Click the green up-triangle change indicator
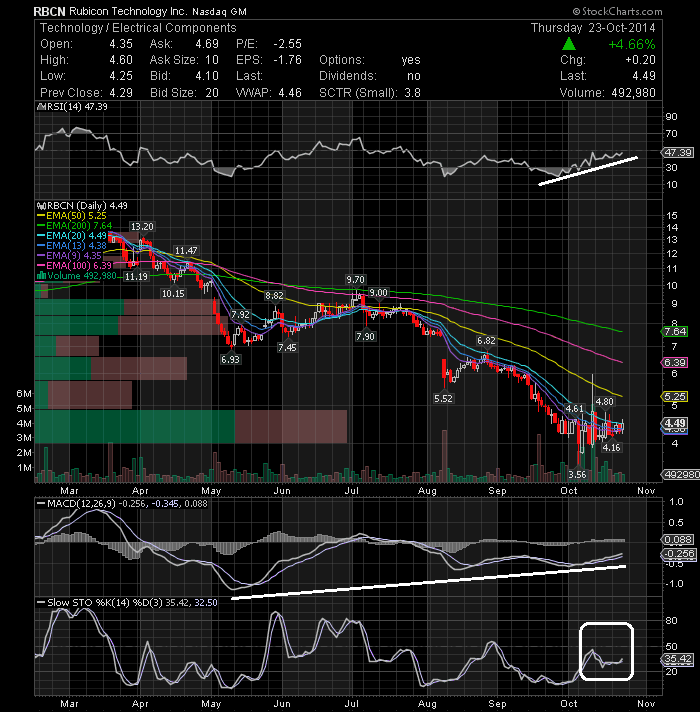 tap(568, 44)
